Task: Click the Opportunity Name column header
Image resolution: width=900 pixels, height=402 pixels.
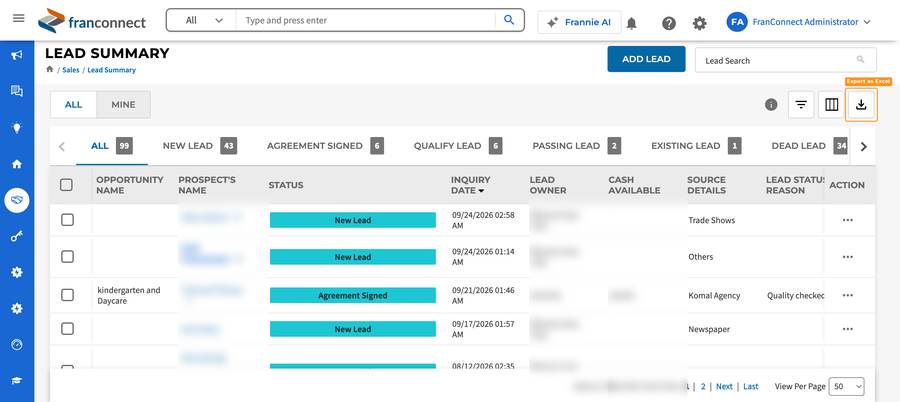Action: [130, 185]
